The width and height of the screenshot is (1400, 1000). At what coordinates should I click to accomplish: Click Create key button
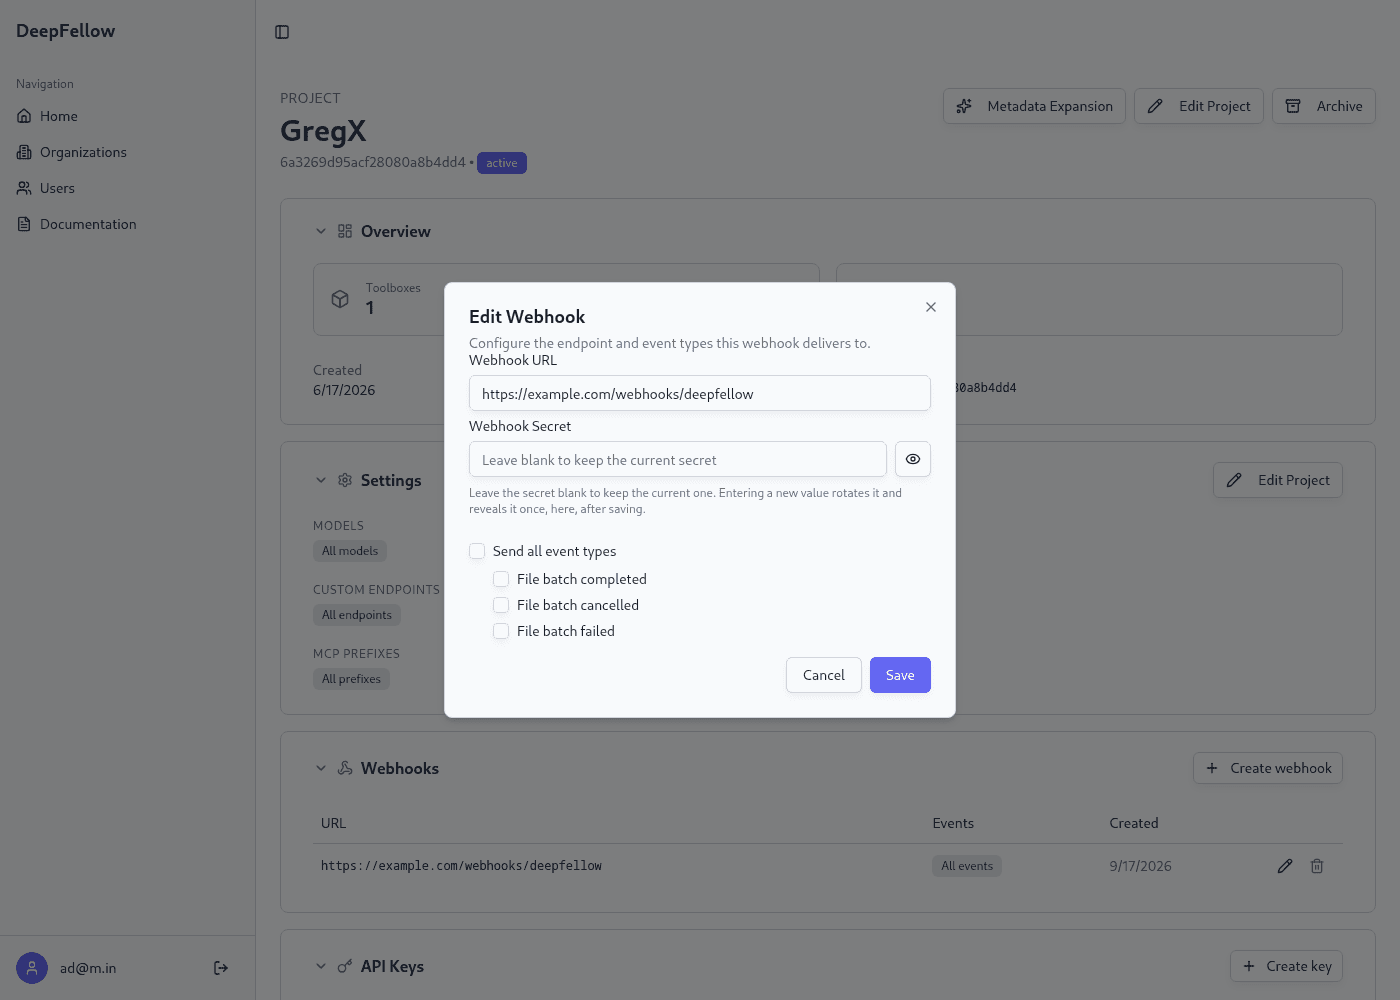[1287, 966]
